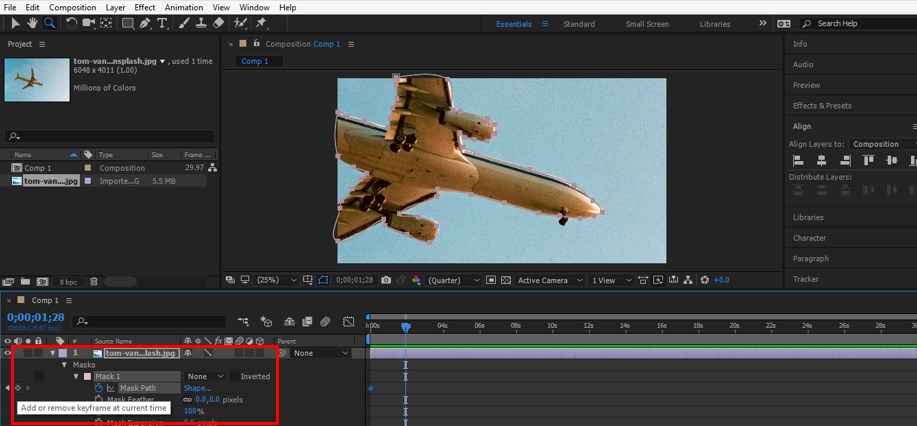Select the Hand tool
Screen dimensions: 917x426
pos(32,23)
